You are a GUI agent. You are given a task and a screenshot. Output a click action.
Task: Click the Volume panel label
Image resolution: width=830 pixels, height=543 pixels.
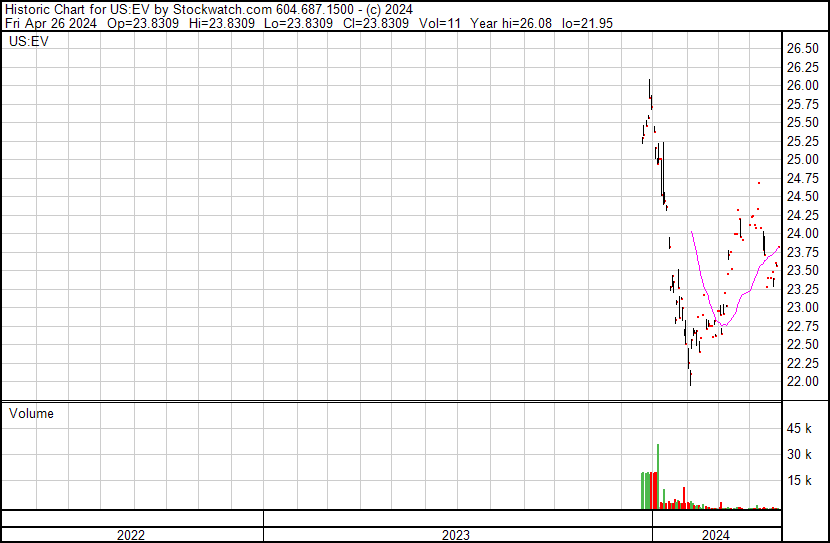[31, 414]
